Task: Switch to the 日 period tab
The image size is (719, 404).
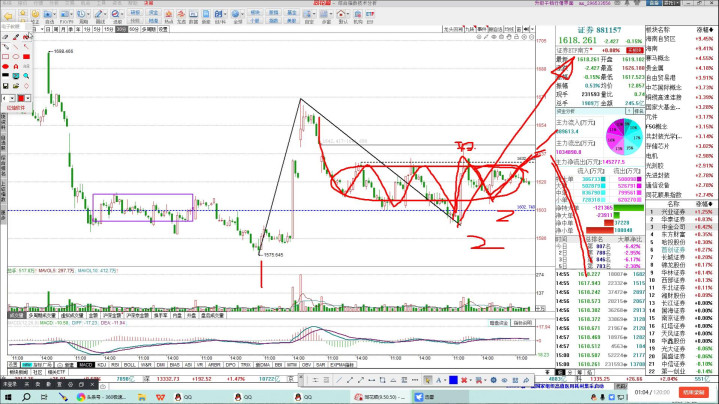Action: point(48,29)
